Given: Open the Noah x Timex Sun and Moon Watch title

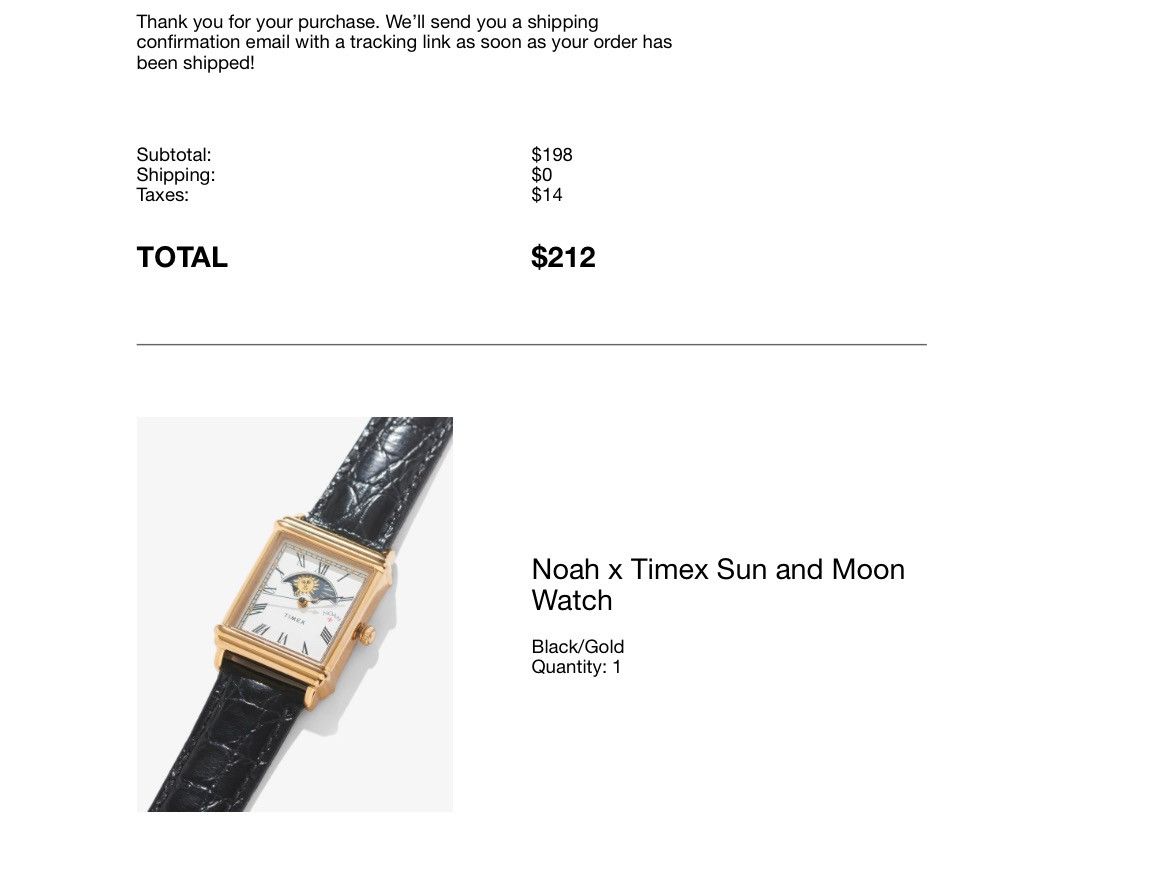Looking at the screenshot, I should click(x=717, y=584).
